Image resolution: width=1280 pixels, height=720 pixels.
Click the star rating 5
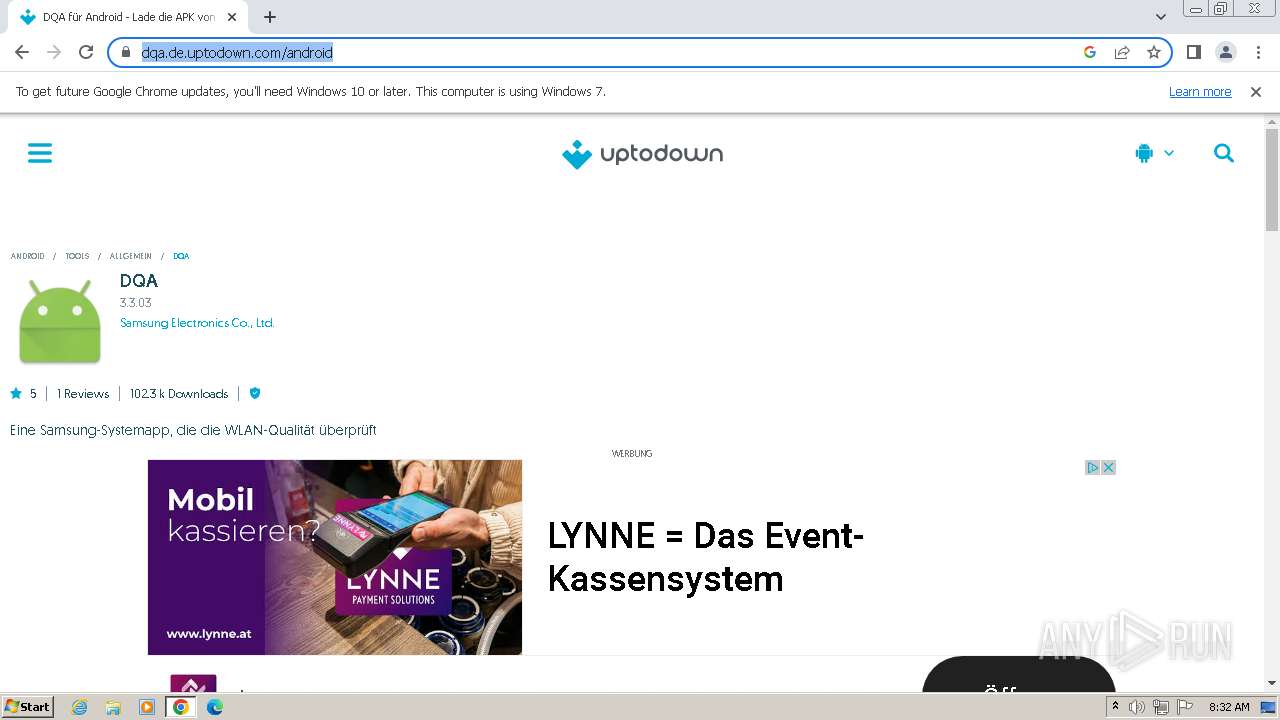(x=23, y=394)
